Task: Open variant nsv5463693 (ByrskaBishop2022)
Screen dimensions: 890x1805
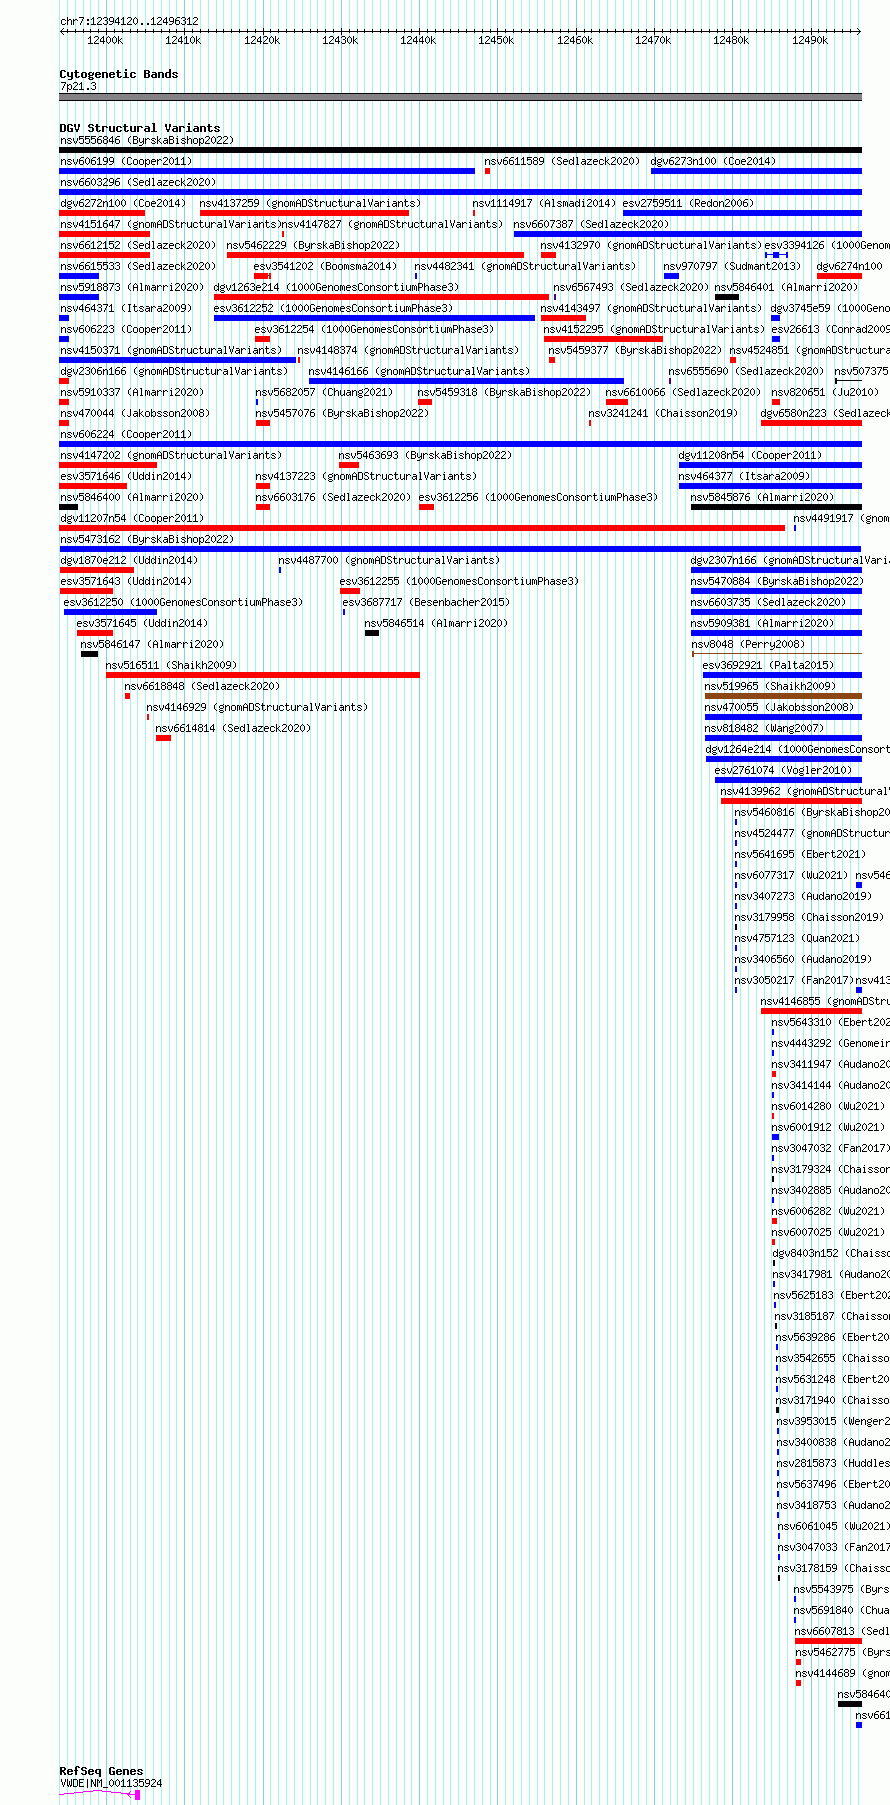Action: point(426,455)
